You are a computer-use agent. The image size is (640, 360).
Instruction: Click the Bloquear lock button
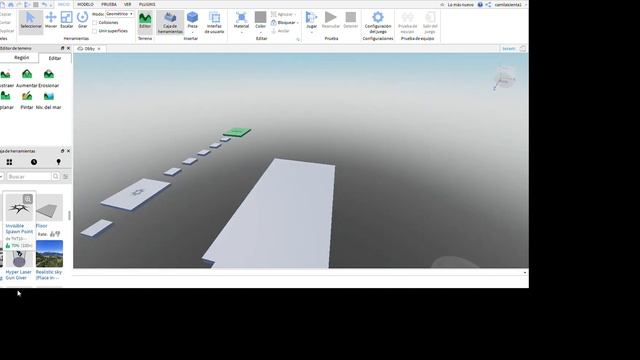[x=284, y=22]
